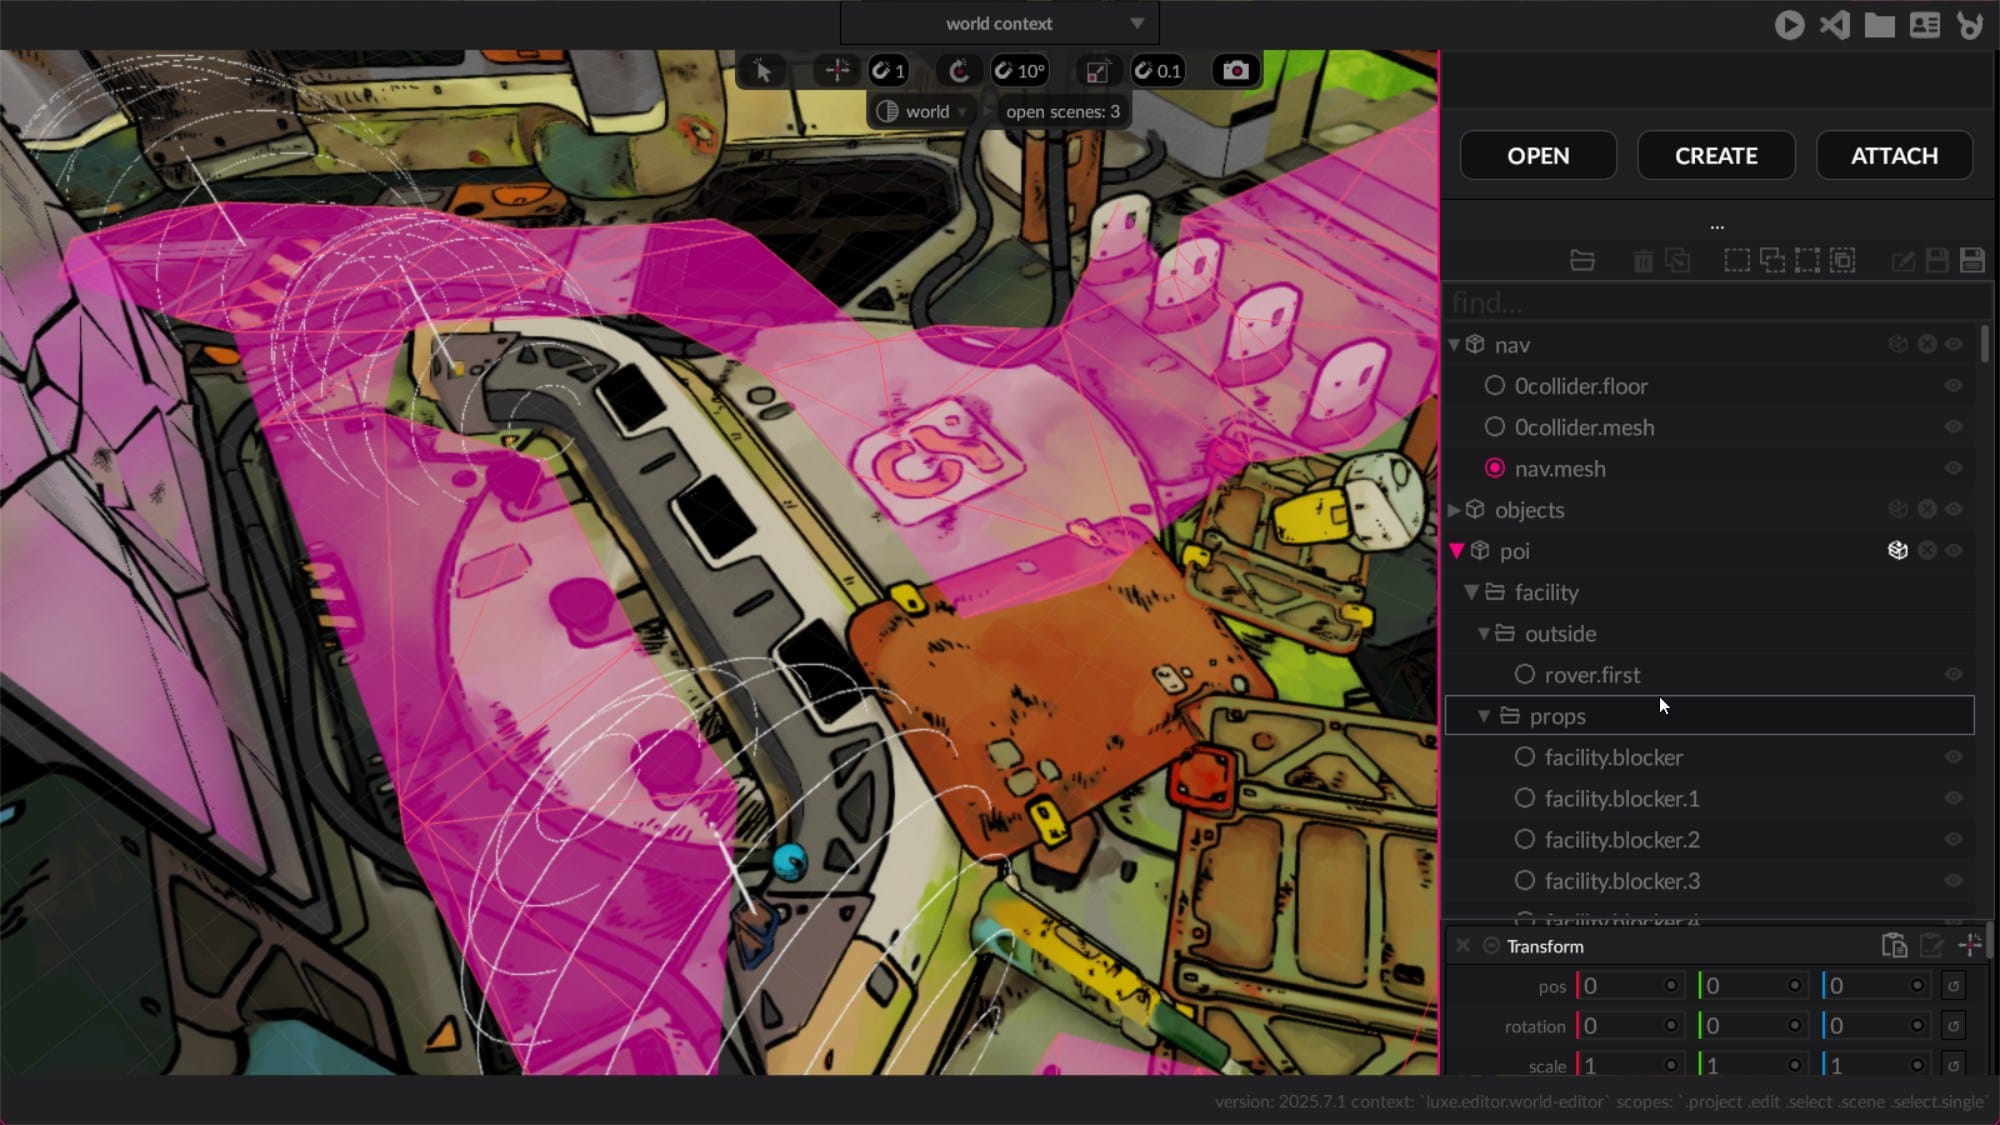Click the CREATE button
The height and width of the screenshot is (1125, 2000).
tap(1716, 156)
